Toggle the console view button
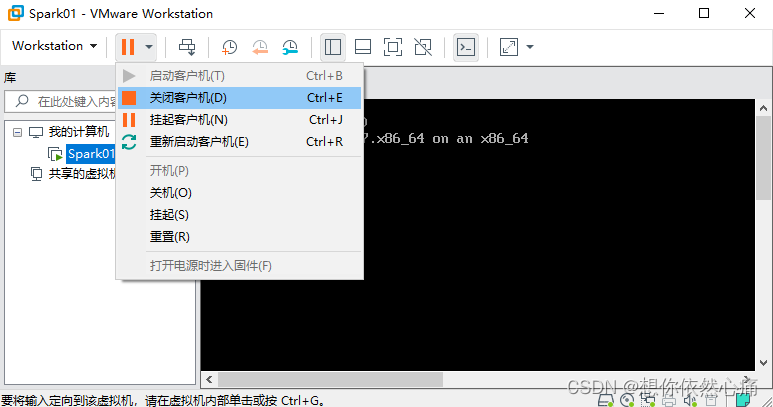Screen dimensions: 773x407 pos(466,47)
